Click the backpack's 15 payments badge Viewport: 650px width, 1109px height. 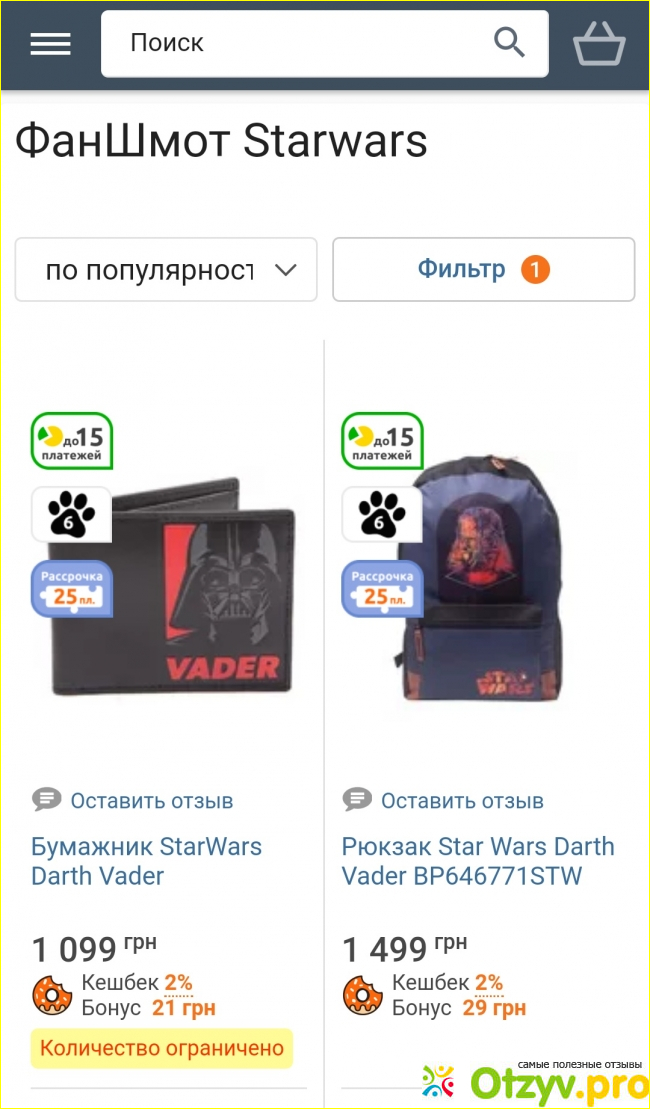pyautogui.click(x=383, y=441)
